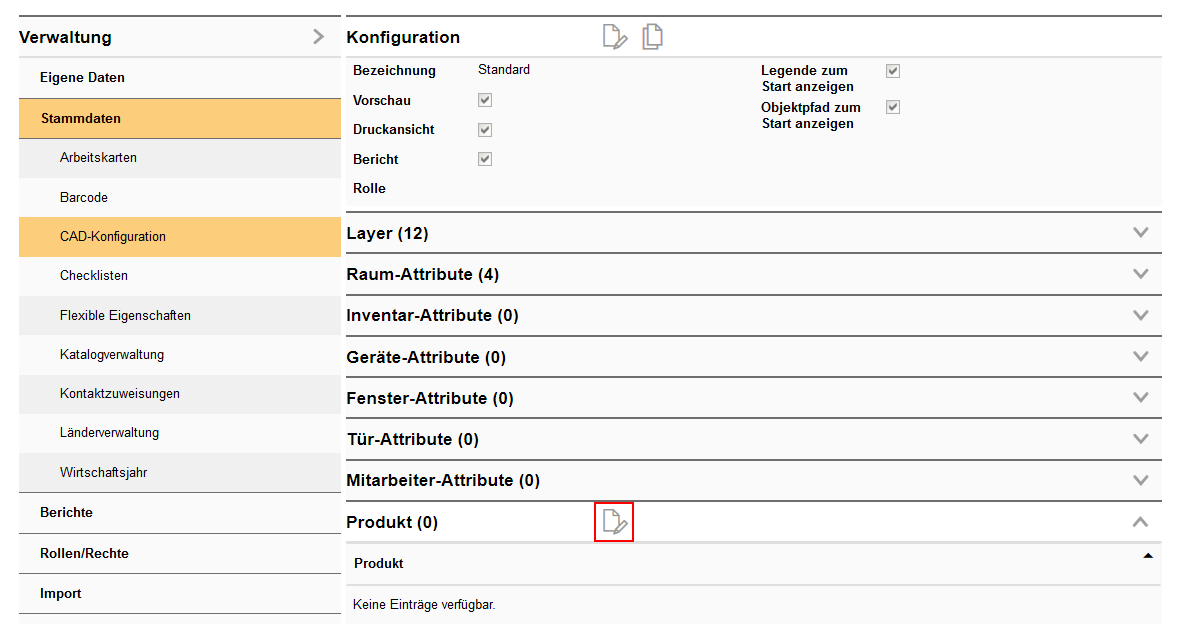This screenshot has height=624, width=1182.
Task: Expand the Tür-Attribute (0) section
Action: [x=1140, y=439]
